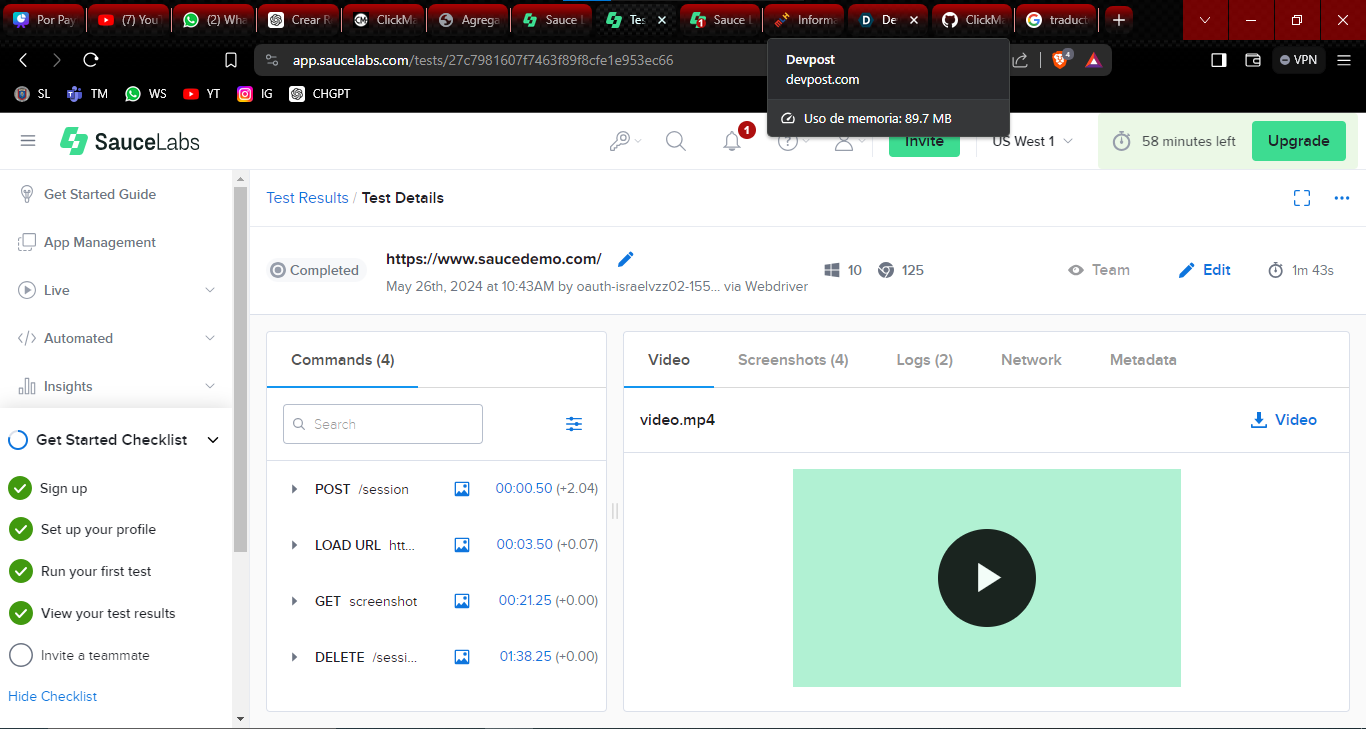
Task: Expand the LOAD URL command row
Action: click(294, 545)
